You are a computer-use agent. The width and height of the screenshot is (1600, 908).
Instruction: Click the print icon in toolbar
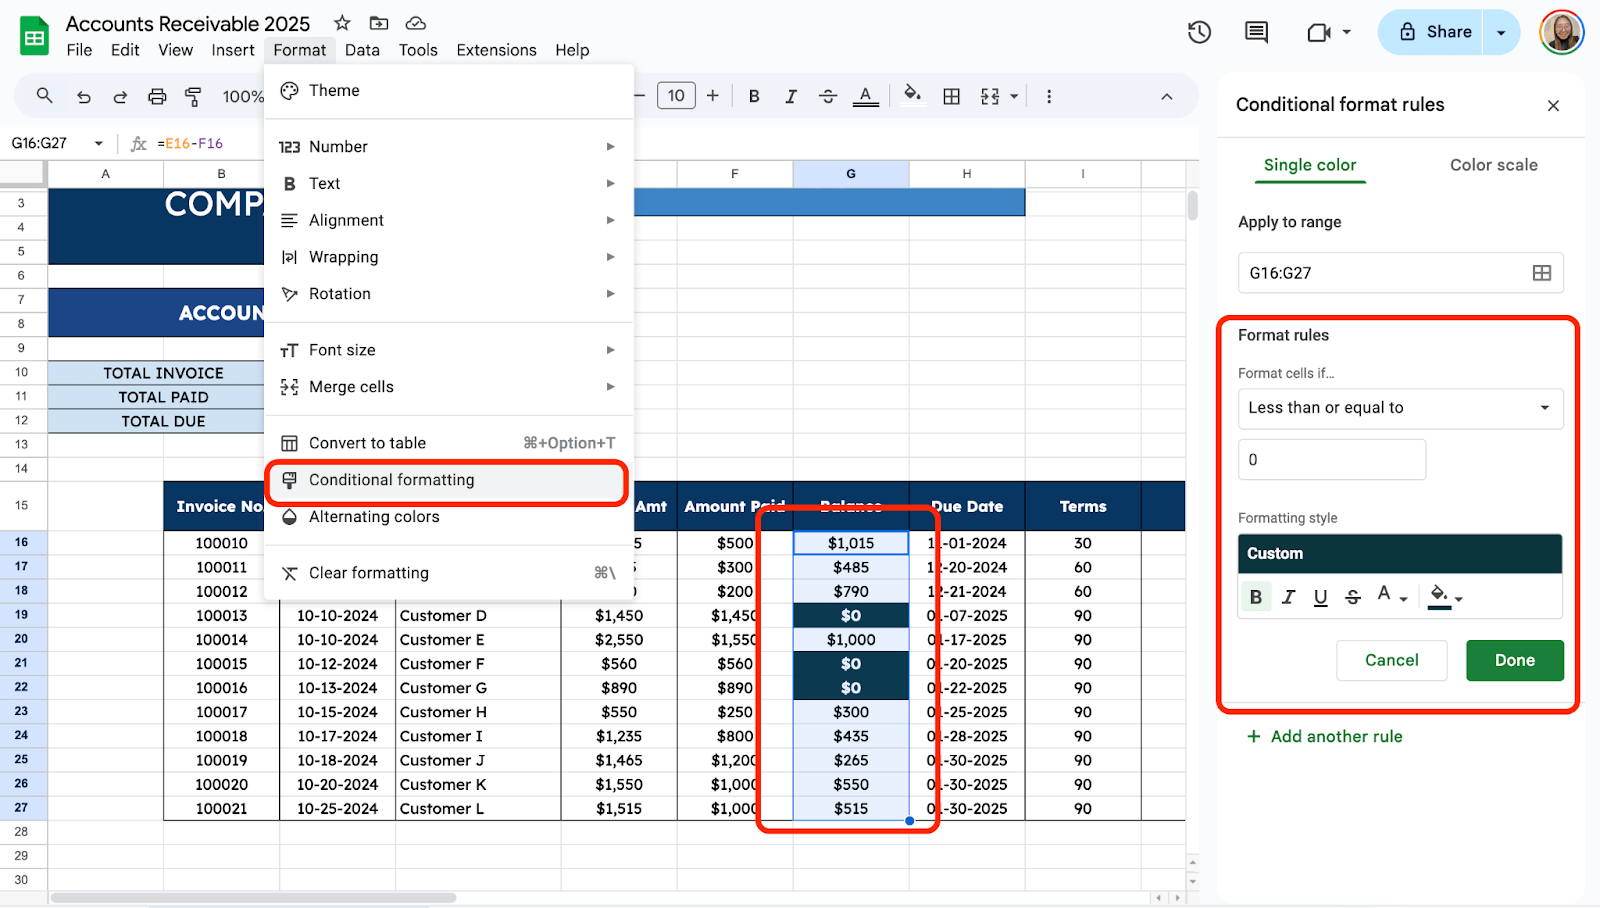point(157,97)
